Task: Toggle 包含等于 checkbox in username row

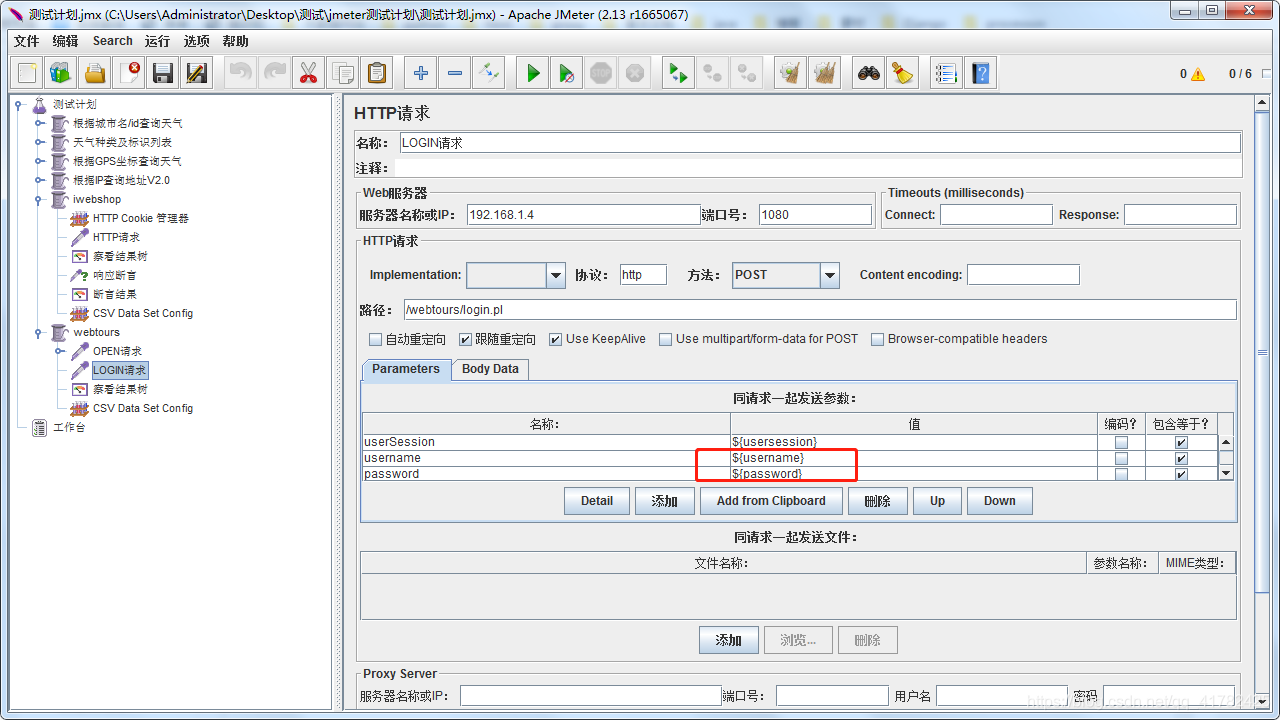Action: point(1181,458)
